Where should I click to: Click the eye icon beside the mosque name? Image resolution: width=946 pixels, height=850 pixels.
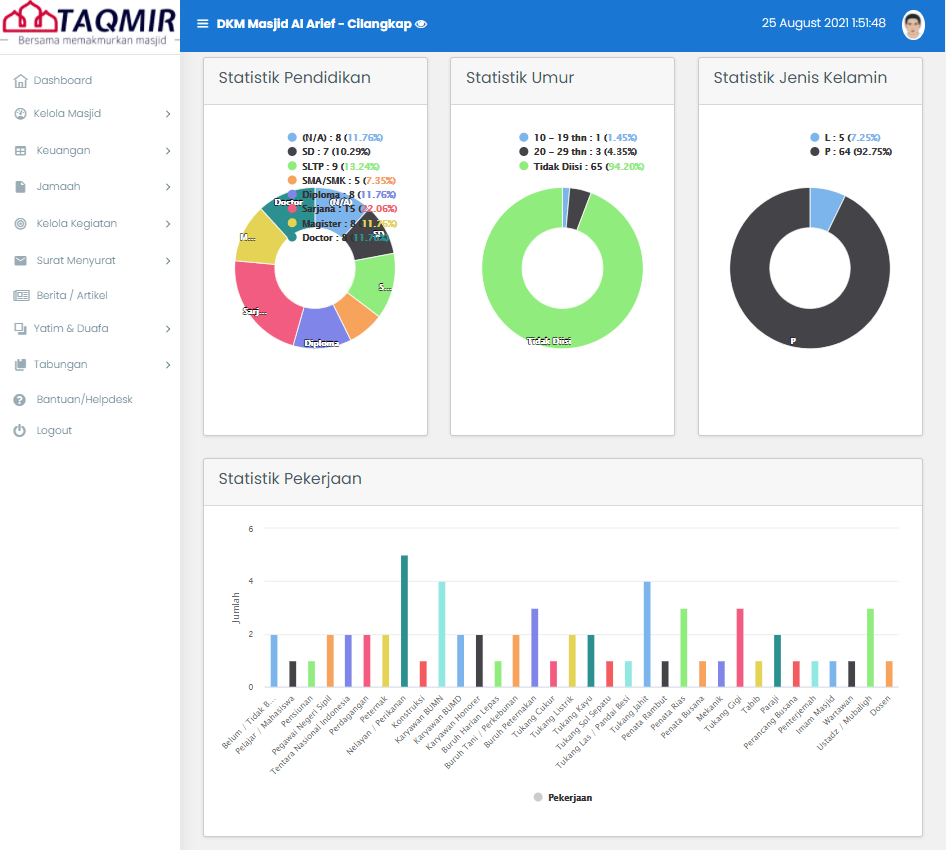421,24
